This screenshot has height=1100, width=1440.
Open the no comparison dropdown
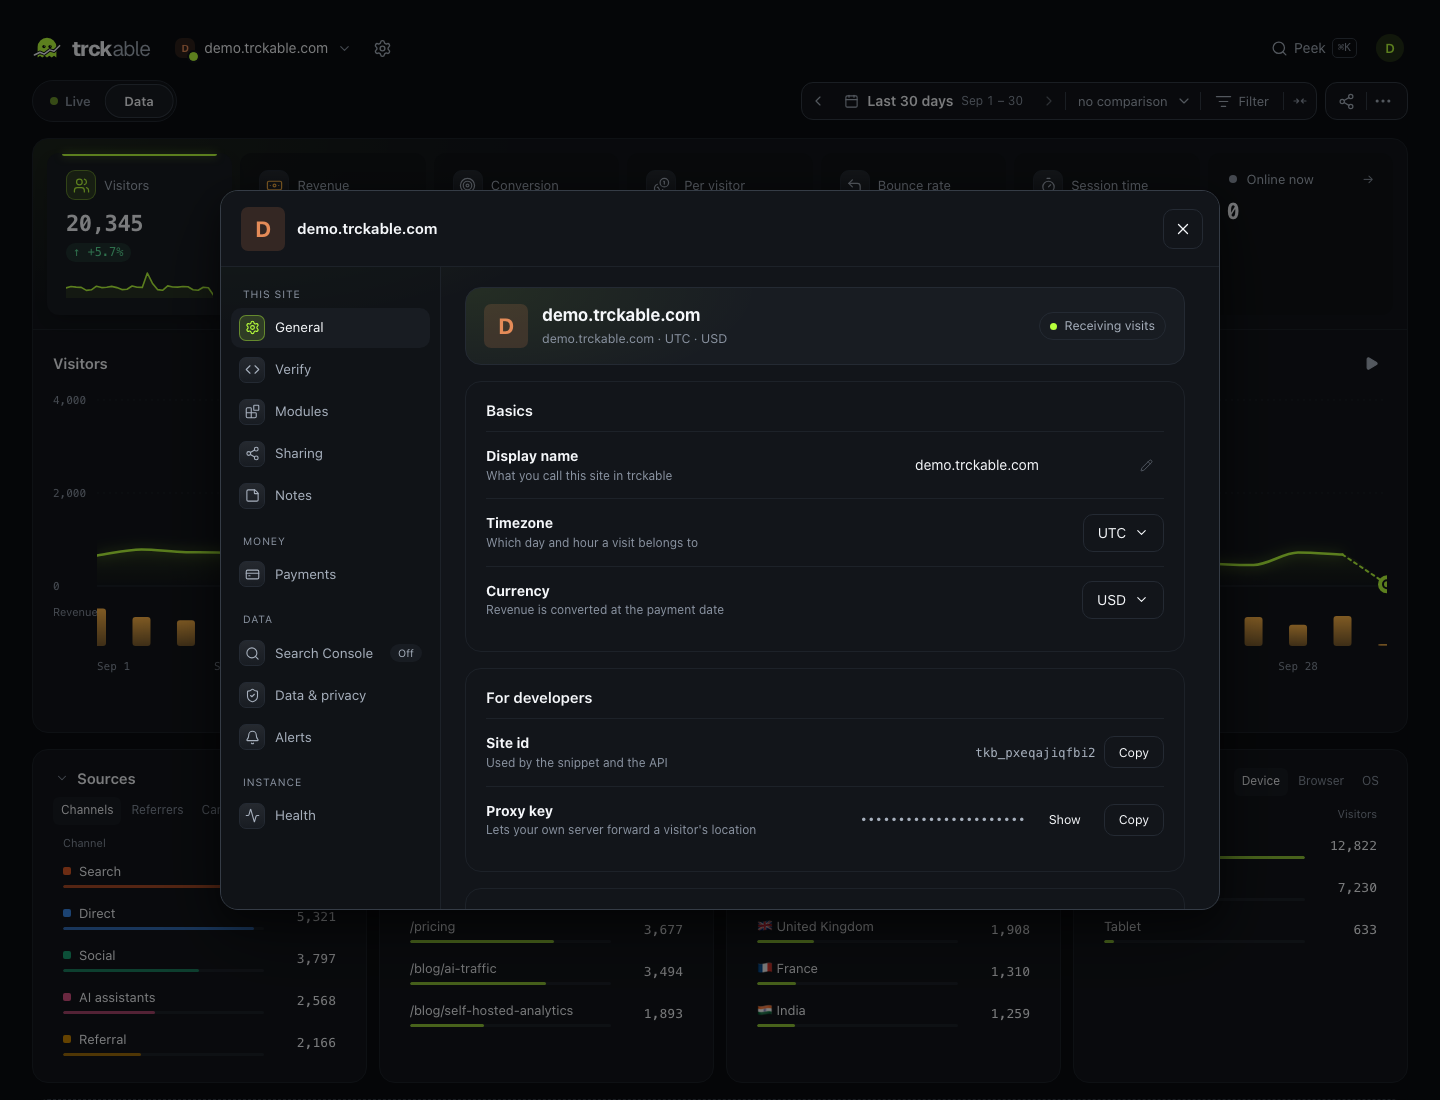tap(1133, 101)
